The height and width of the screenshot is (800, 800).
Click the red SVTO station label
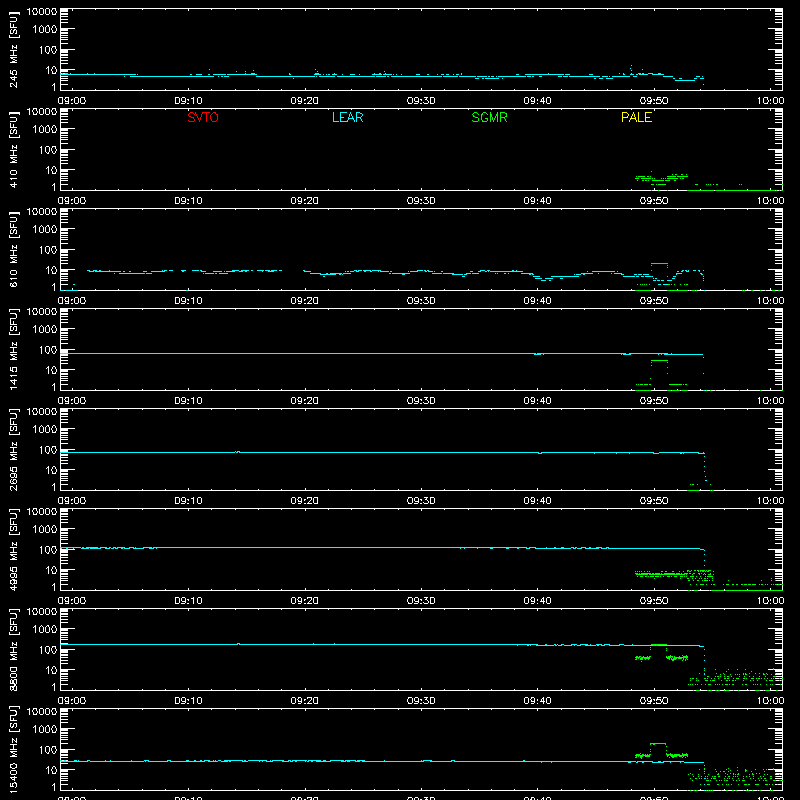tap(203, 117)
